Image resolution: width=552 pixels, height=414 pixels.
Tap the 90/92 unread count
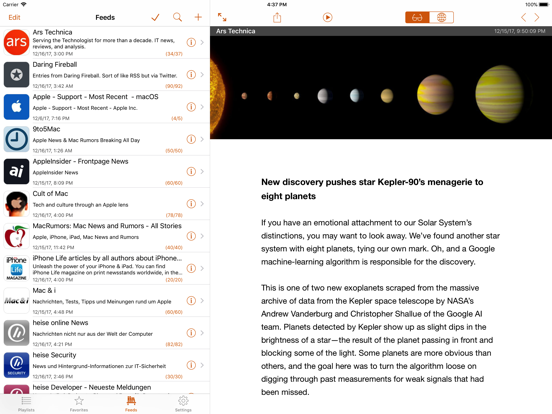[174, 86]
